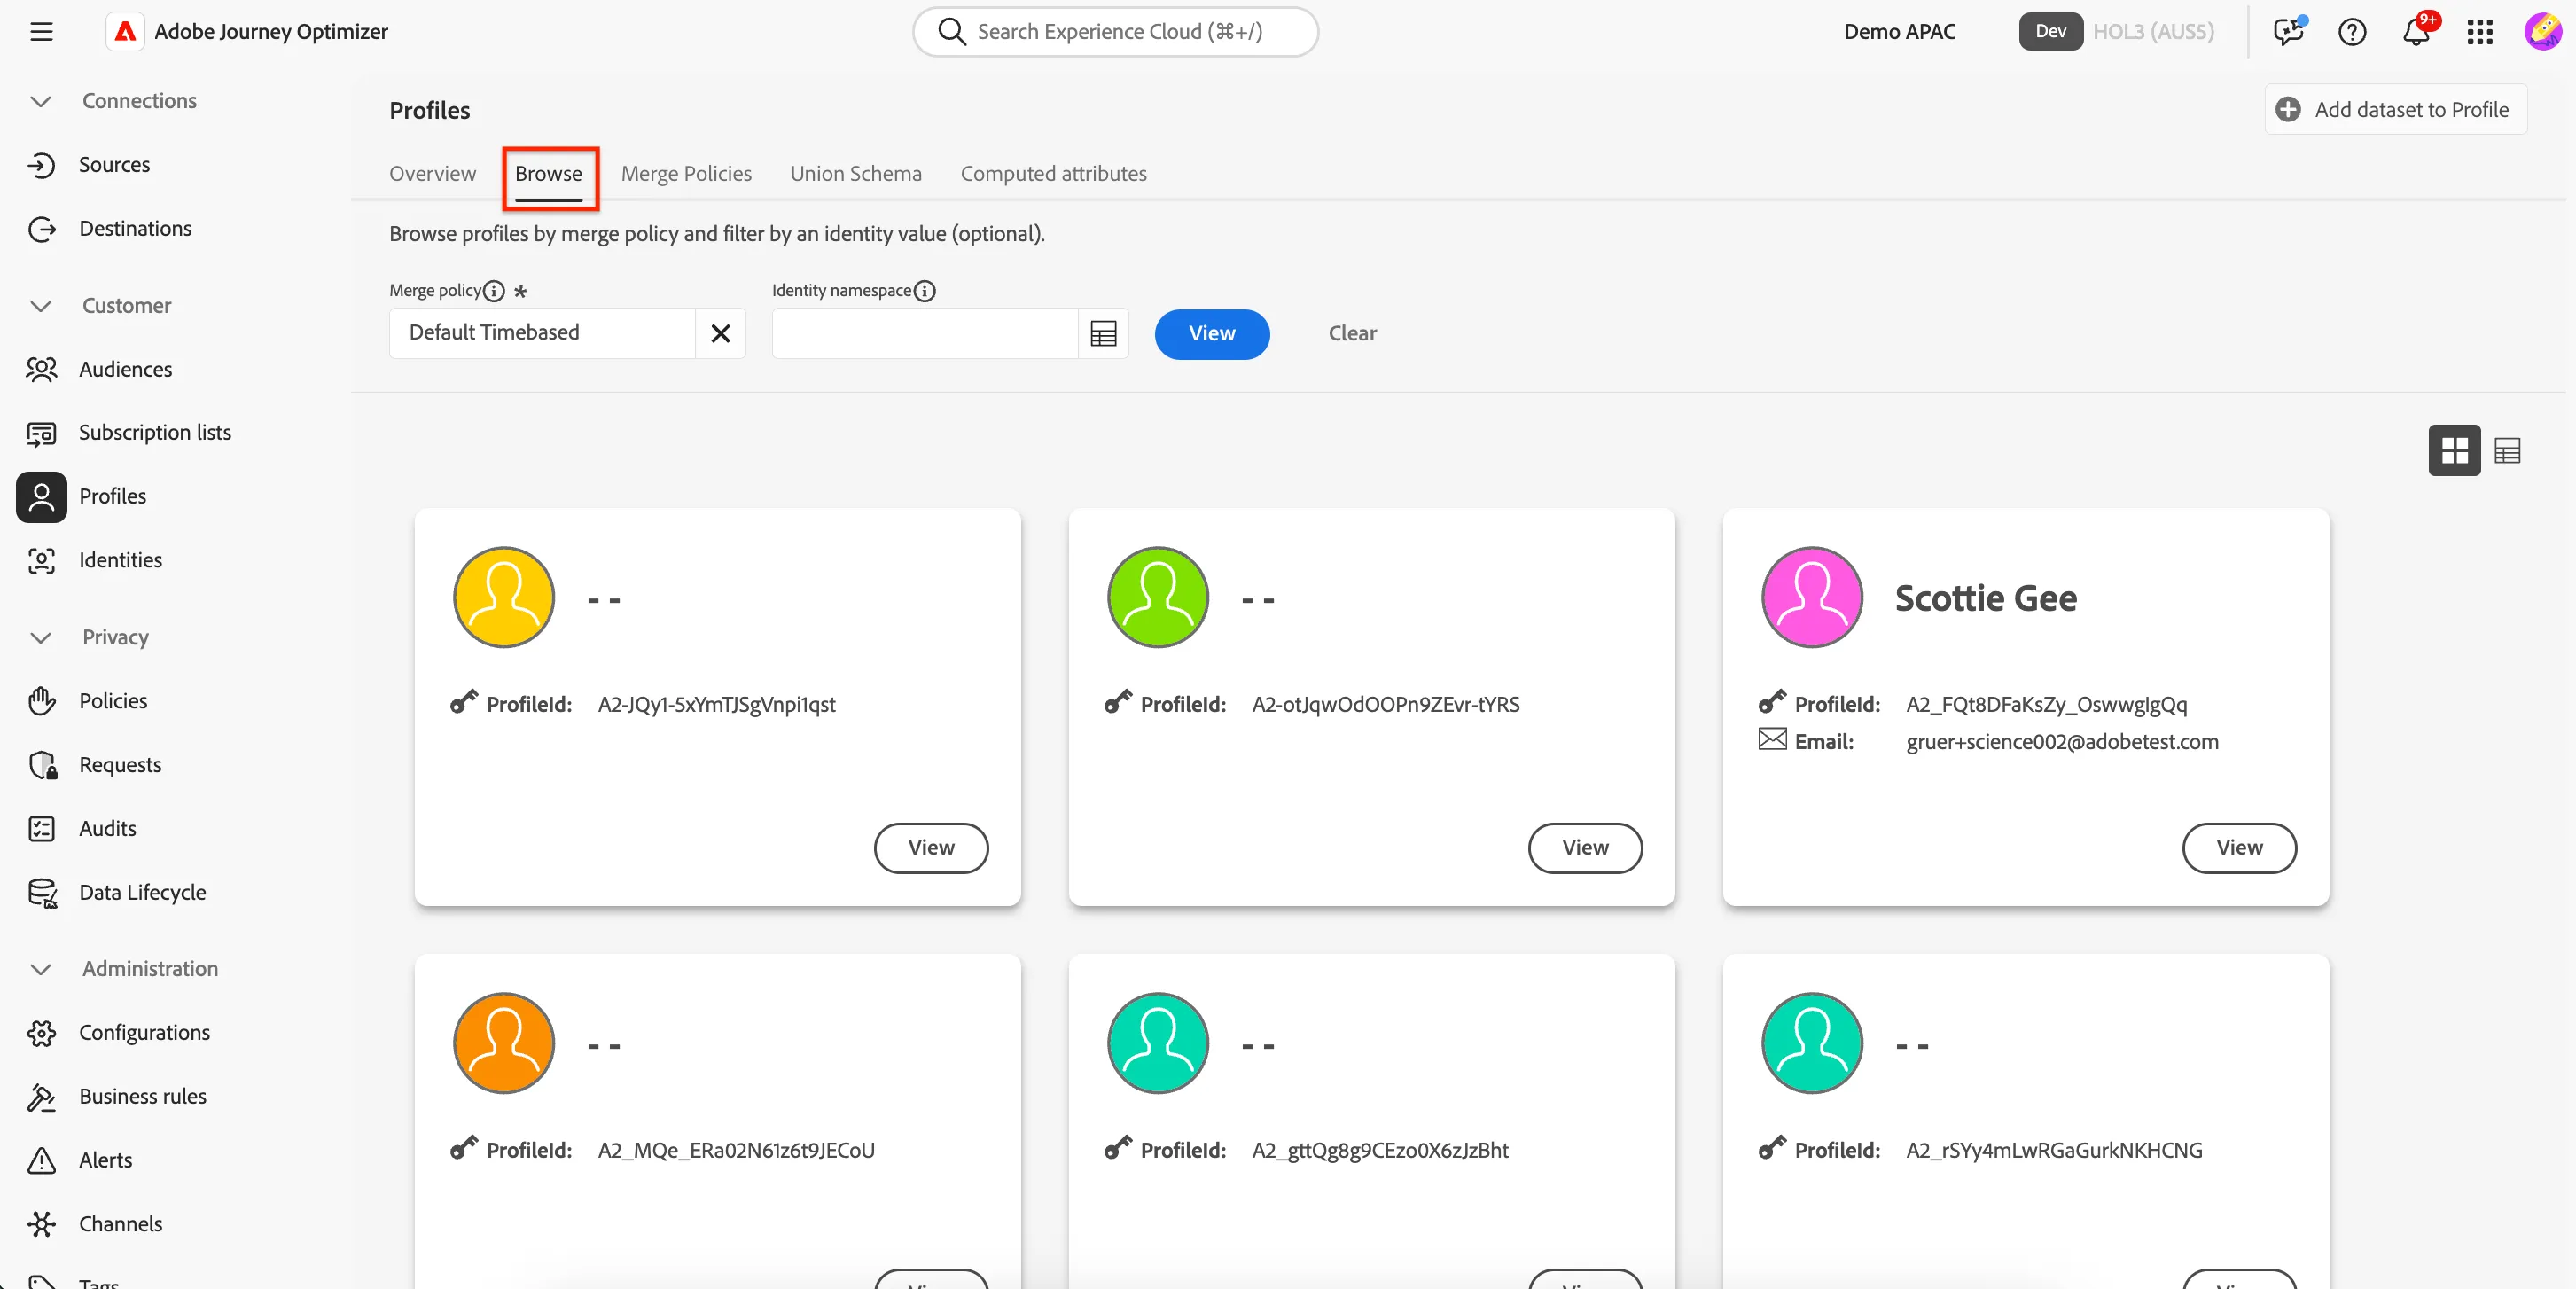The width and height of the screenshot is (2576, 1289).
Task: Collapse the Customer section
Action: pos(41,306)
